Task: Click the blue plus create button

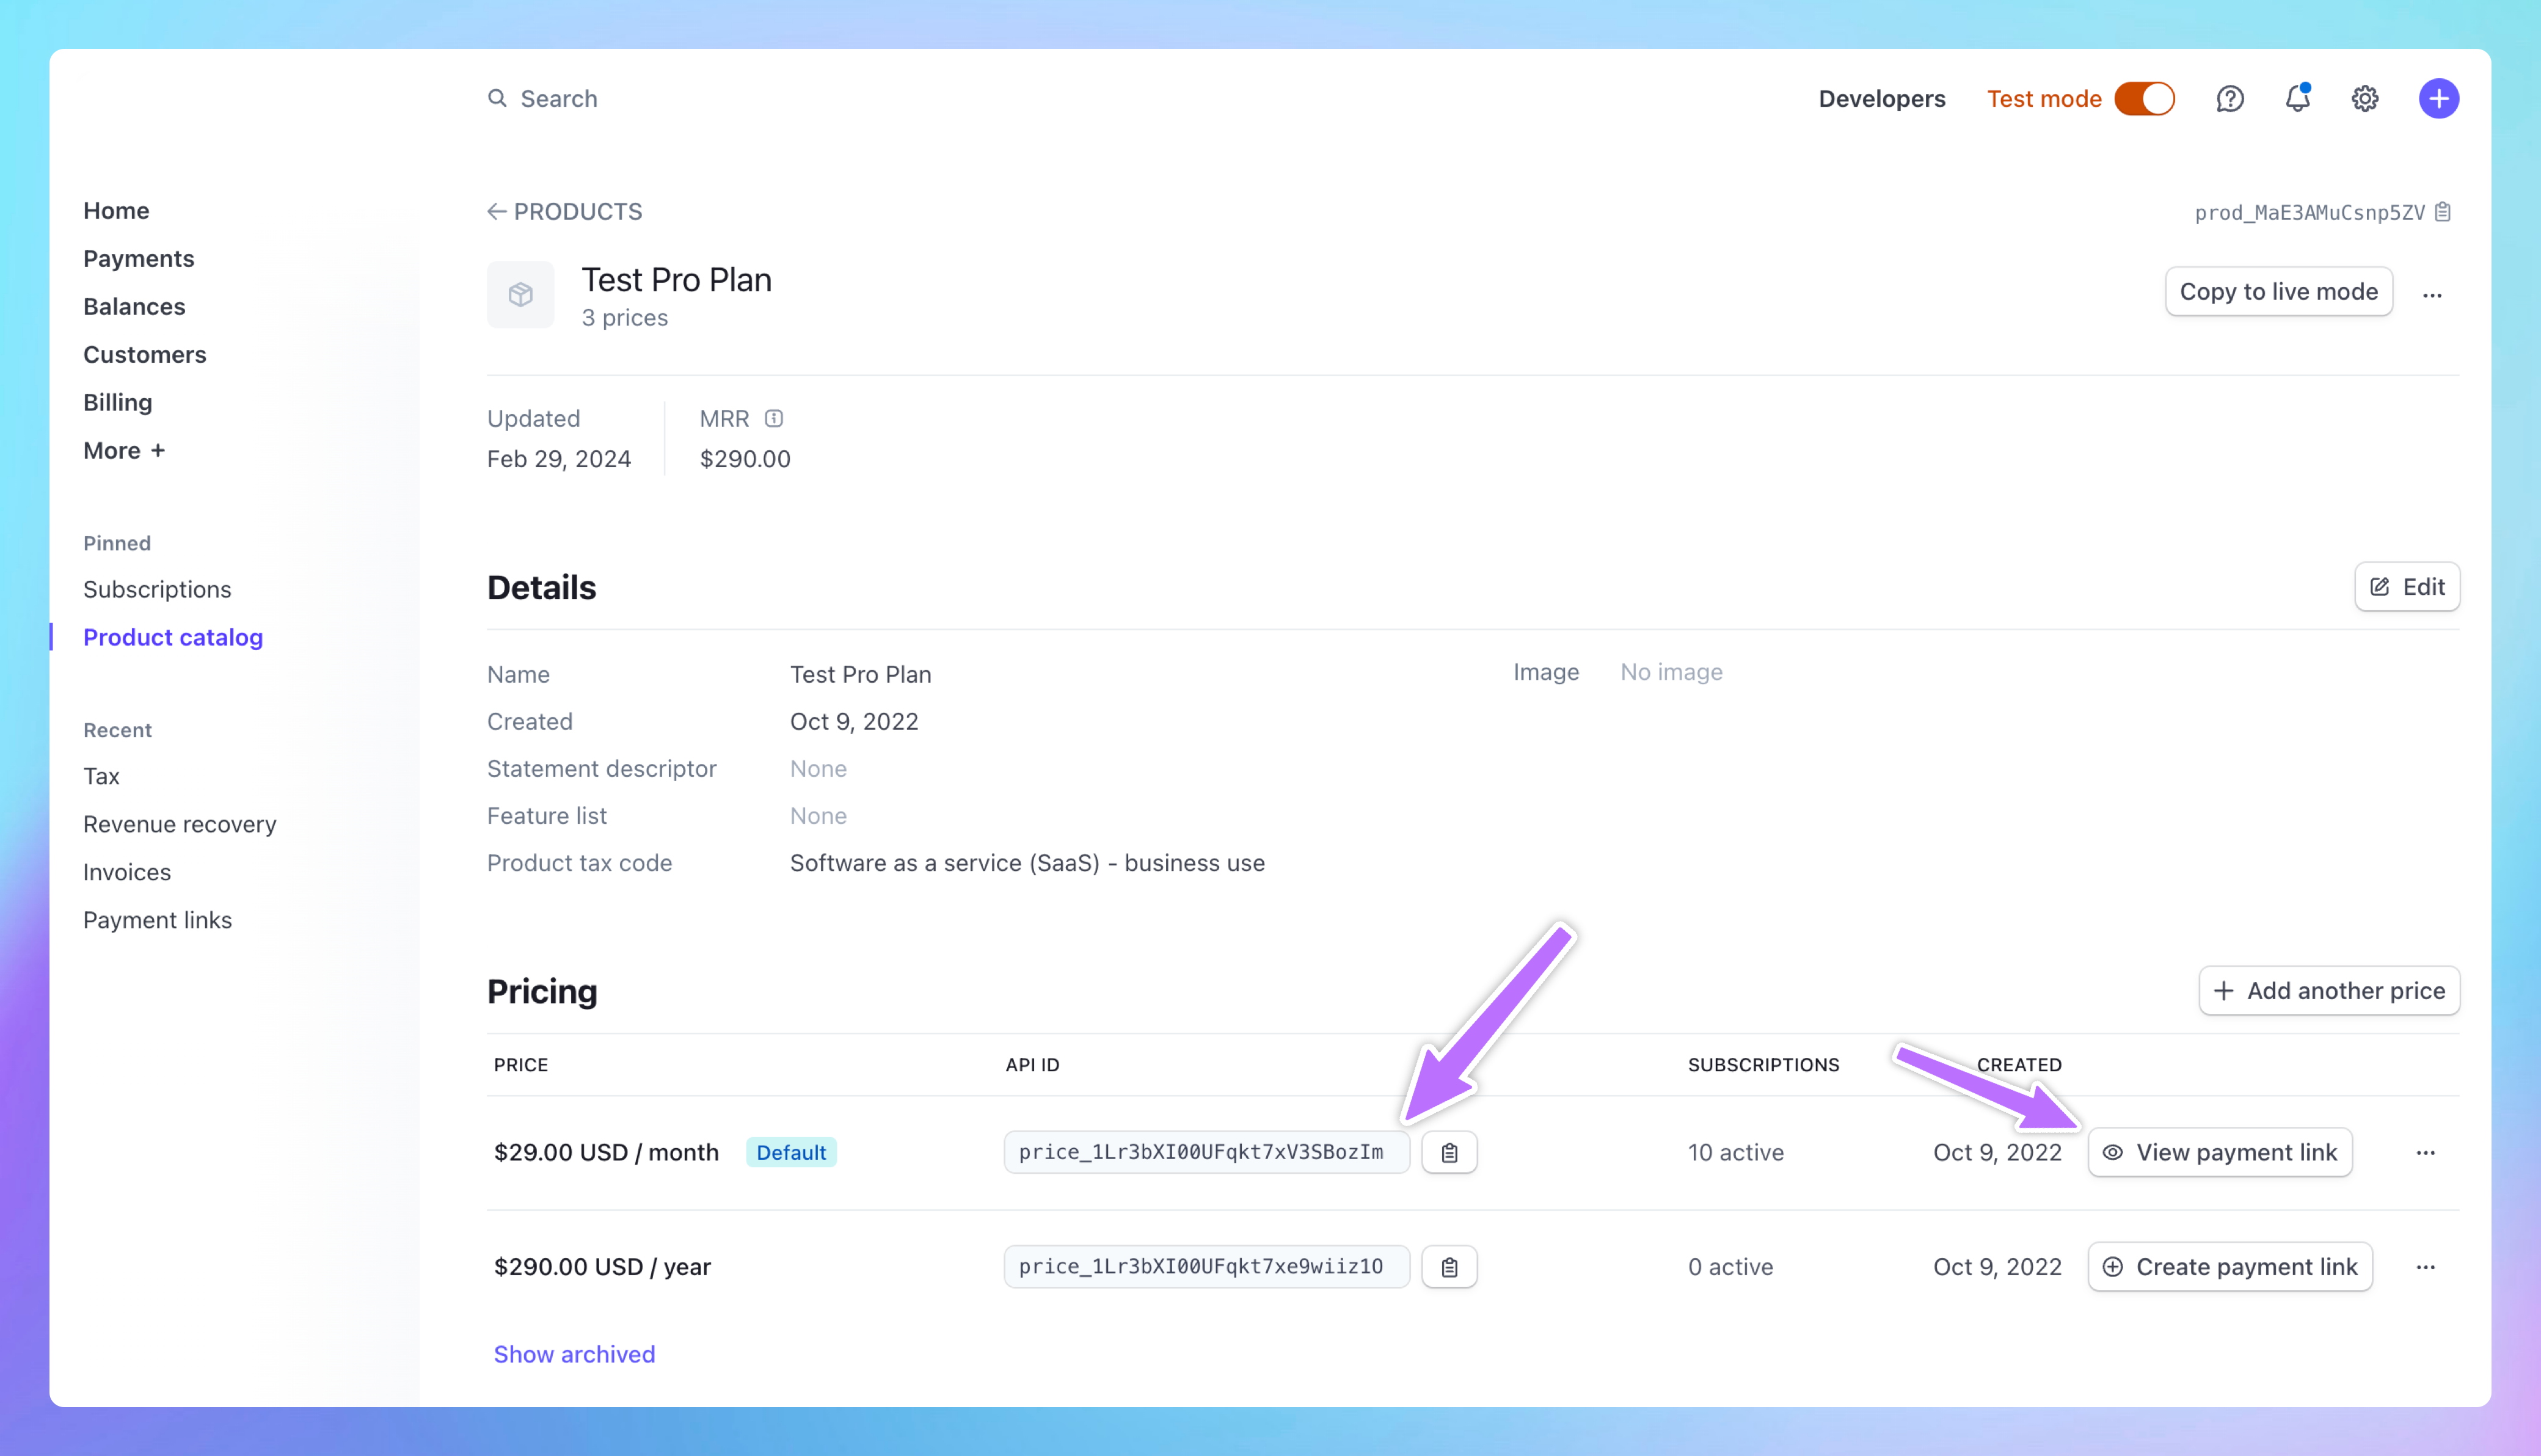Action: coord(2439,99)
